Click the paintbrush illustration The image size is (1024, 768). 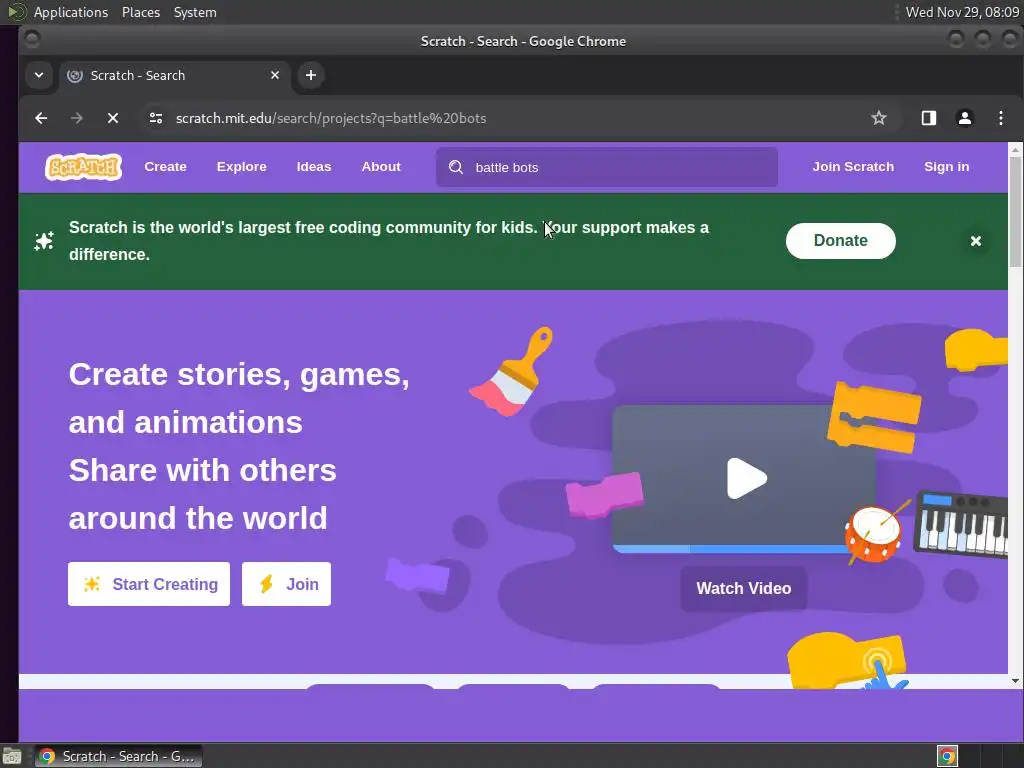click(x=511, y=371)
